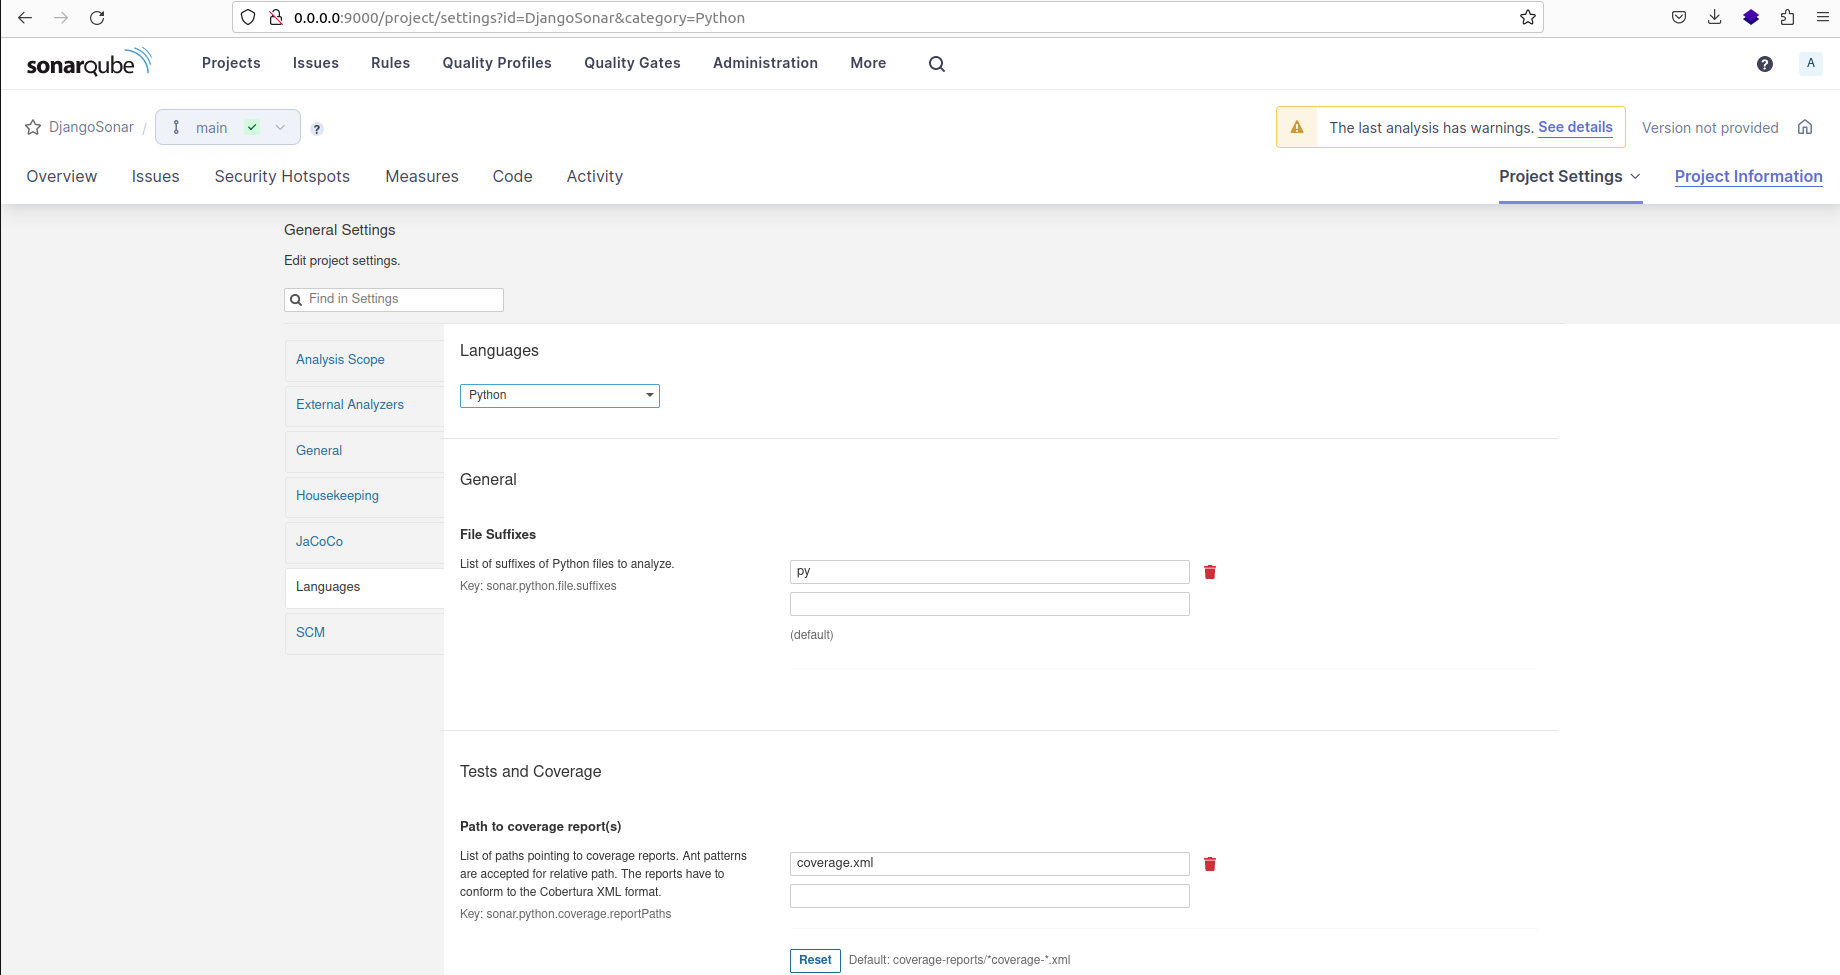
Task: Click the insecure connection lock icon
Action: [276, 17]
